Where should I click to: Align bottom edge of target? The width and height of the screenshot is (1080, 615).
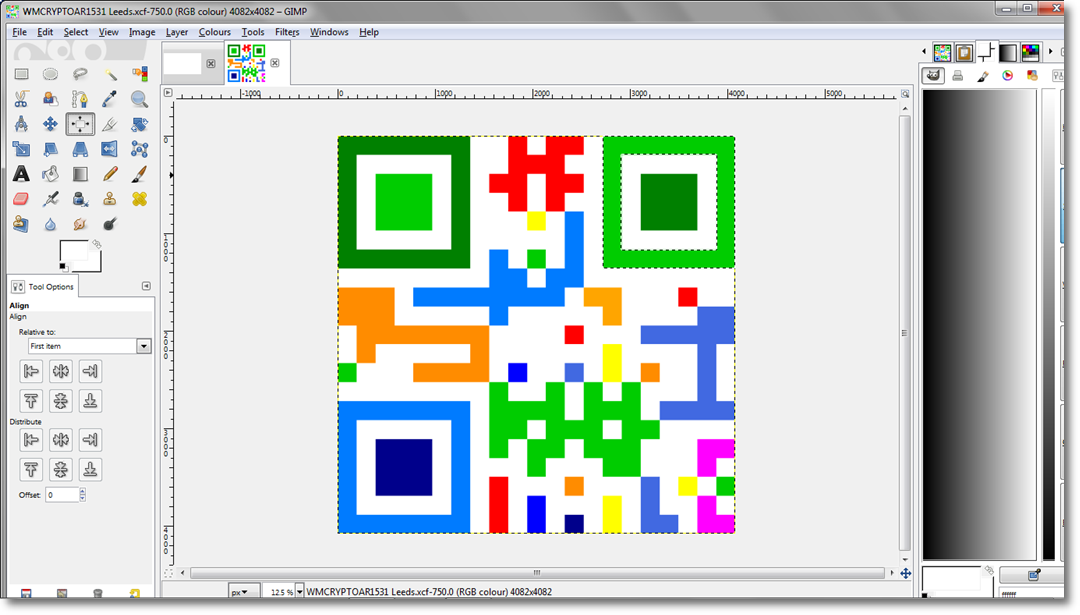click(90, 401)
